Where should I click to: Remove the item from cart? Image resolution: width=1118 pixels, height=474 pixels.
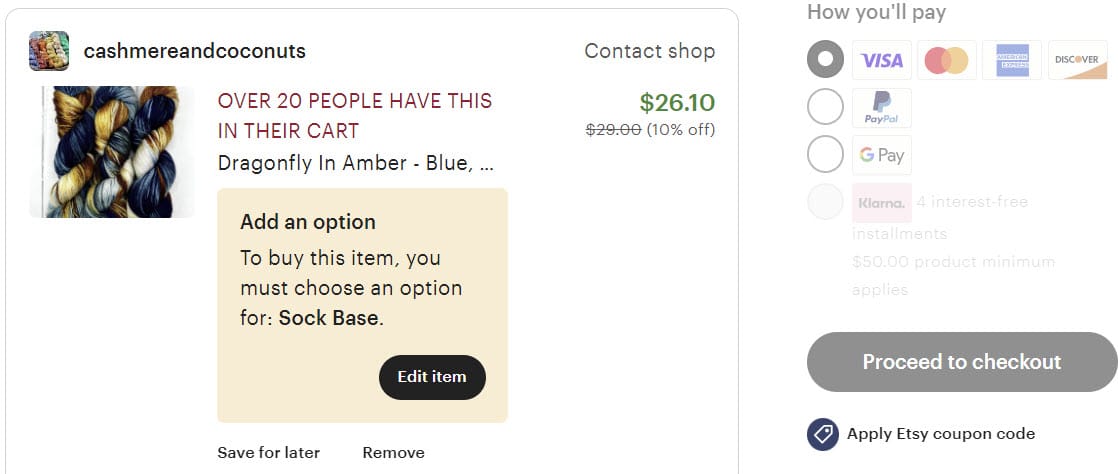pos(393,453)
